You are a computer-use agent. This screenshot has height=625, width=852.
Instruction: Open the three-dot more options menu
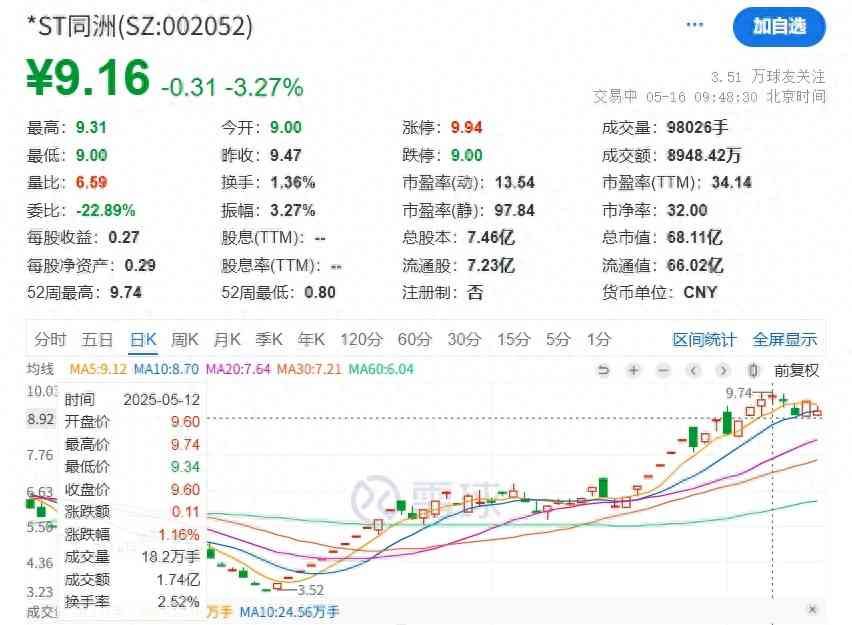(695, 26)
